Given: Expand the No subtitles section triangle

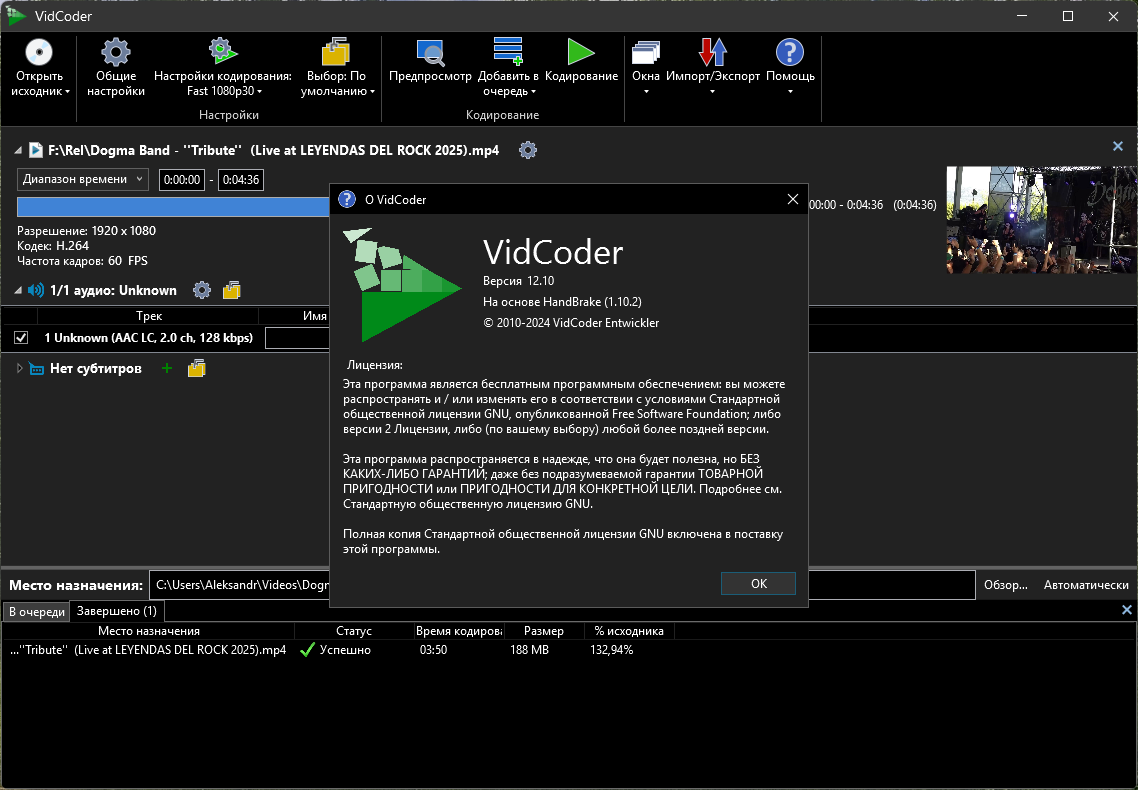Looking at the screenshot, I should [x=20, y=369].
